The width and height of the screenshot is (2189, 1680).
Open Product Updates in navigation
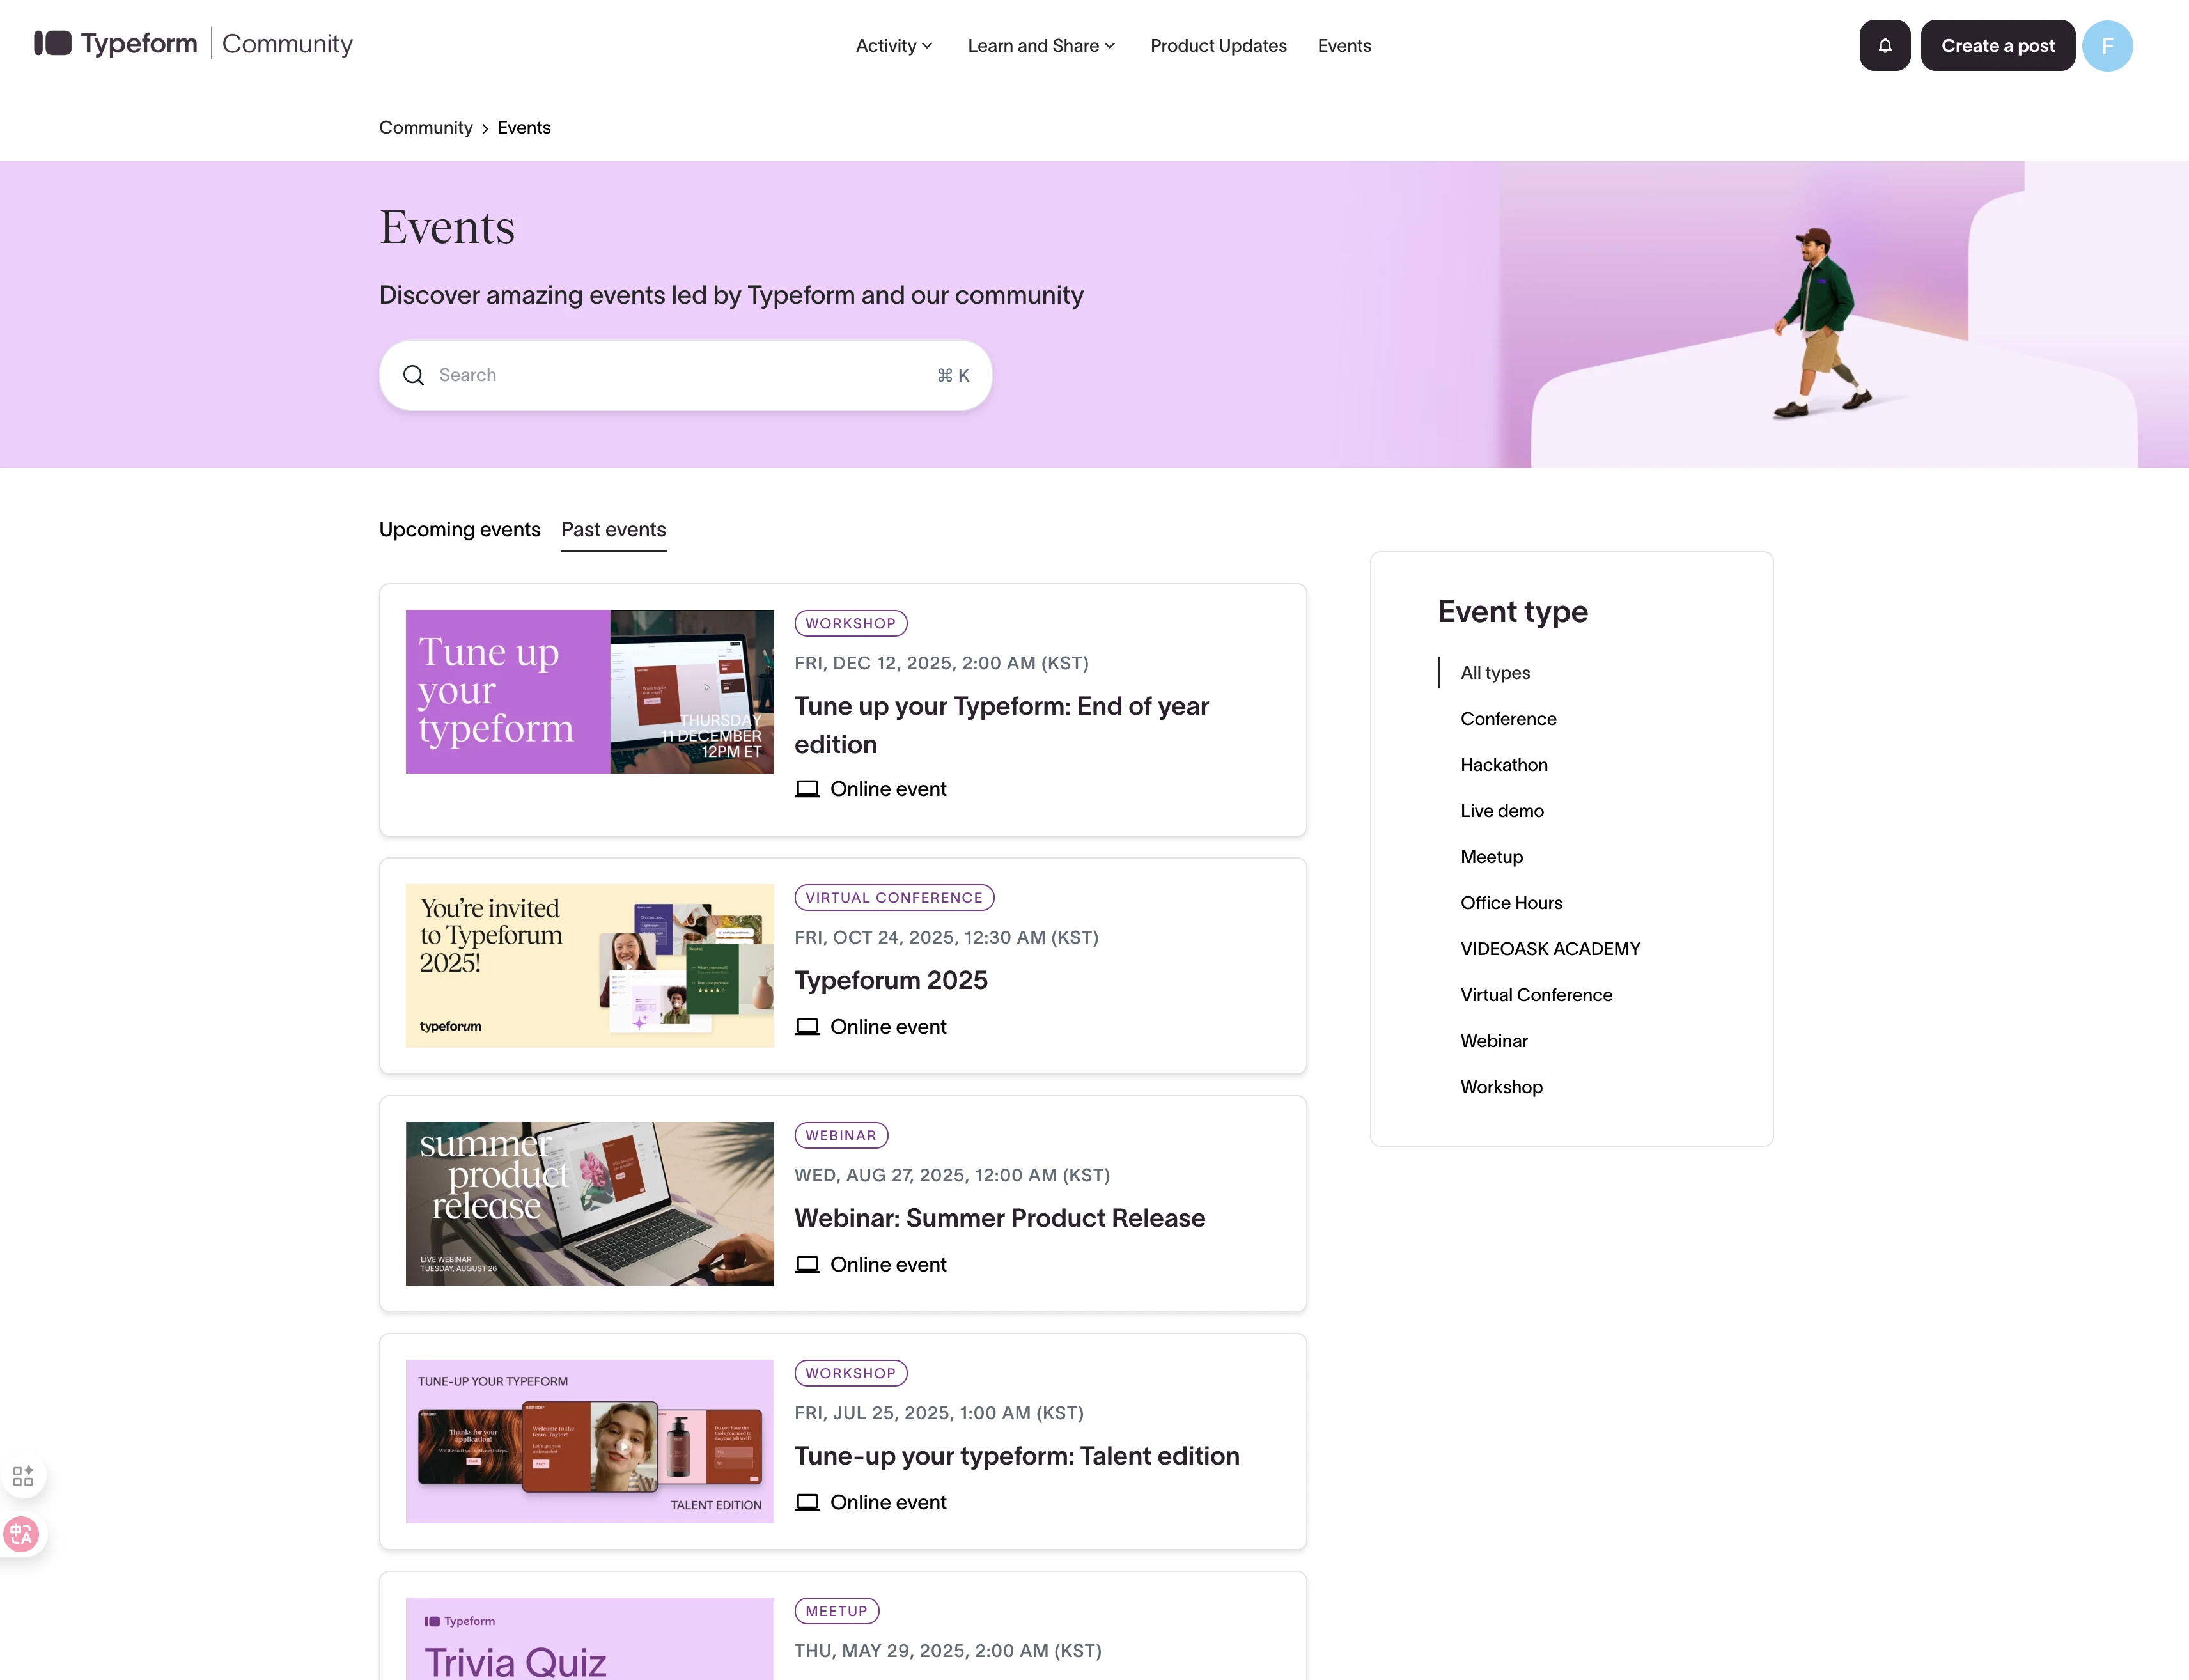pyautogui.click(x=1218, y=45)
